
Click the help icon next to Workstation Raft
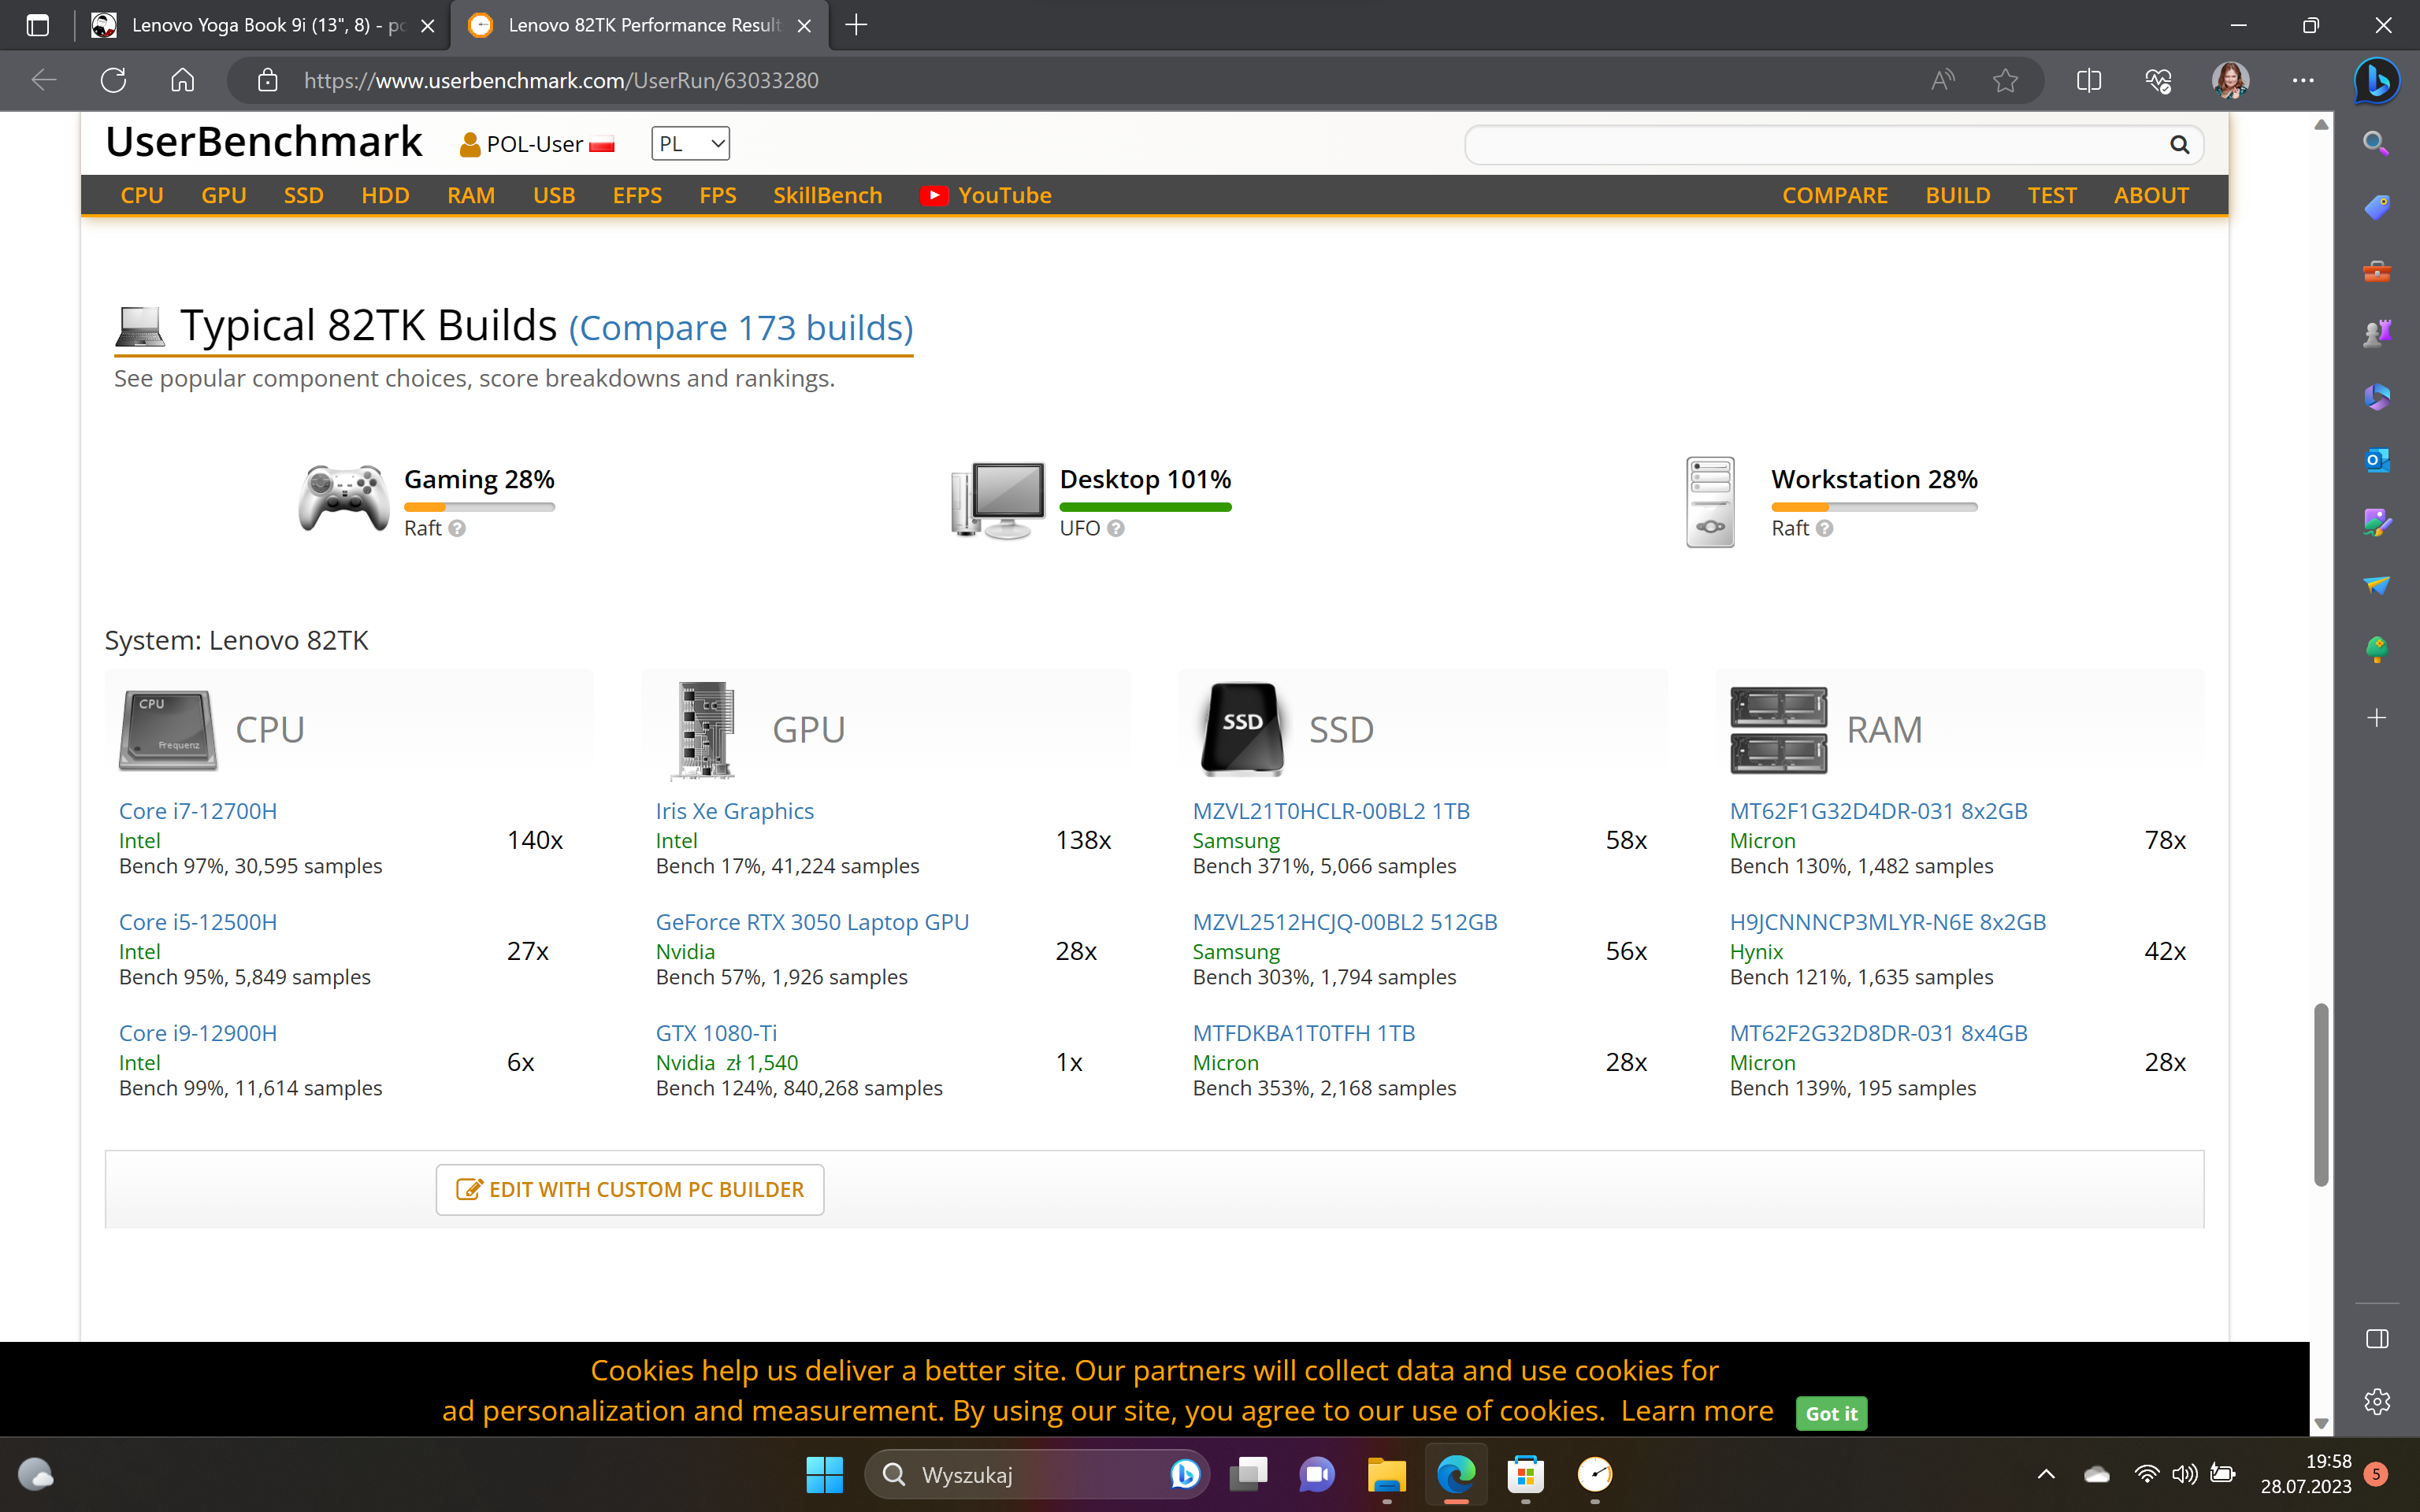[x=1825, y=528]
